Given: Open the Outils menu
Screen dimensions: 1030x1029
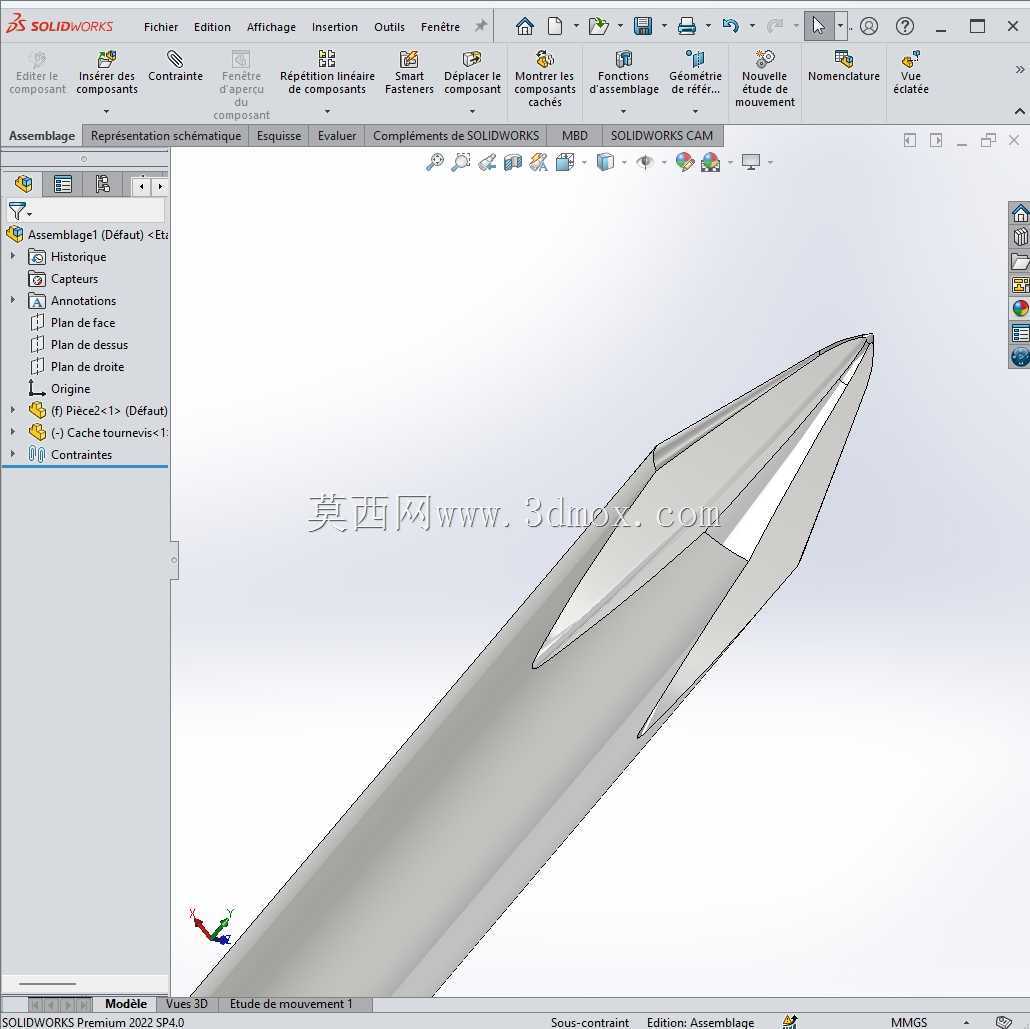Looking at the screenshot, I should pyautogui.click(x=389, y=27).
